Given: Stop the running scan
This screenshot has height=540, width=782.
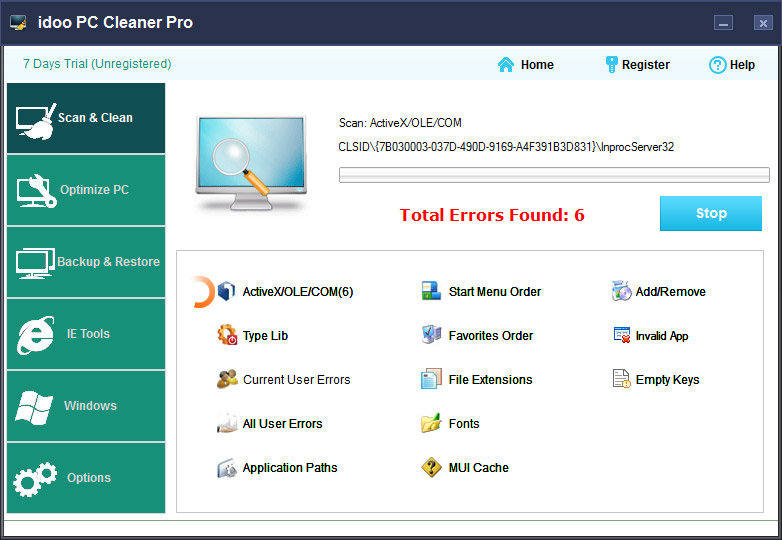Looking at the screenshot, I should (x=710, y=213).
